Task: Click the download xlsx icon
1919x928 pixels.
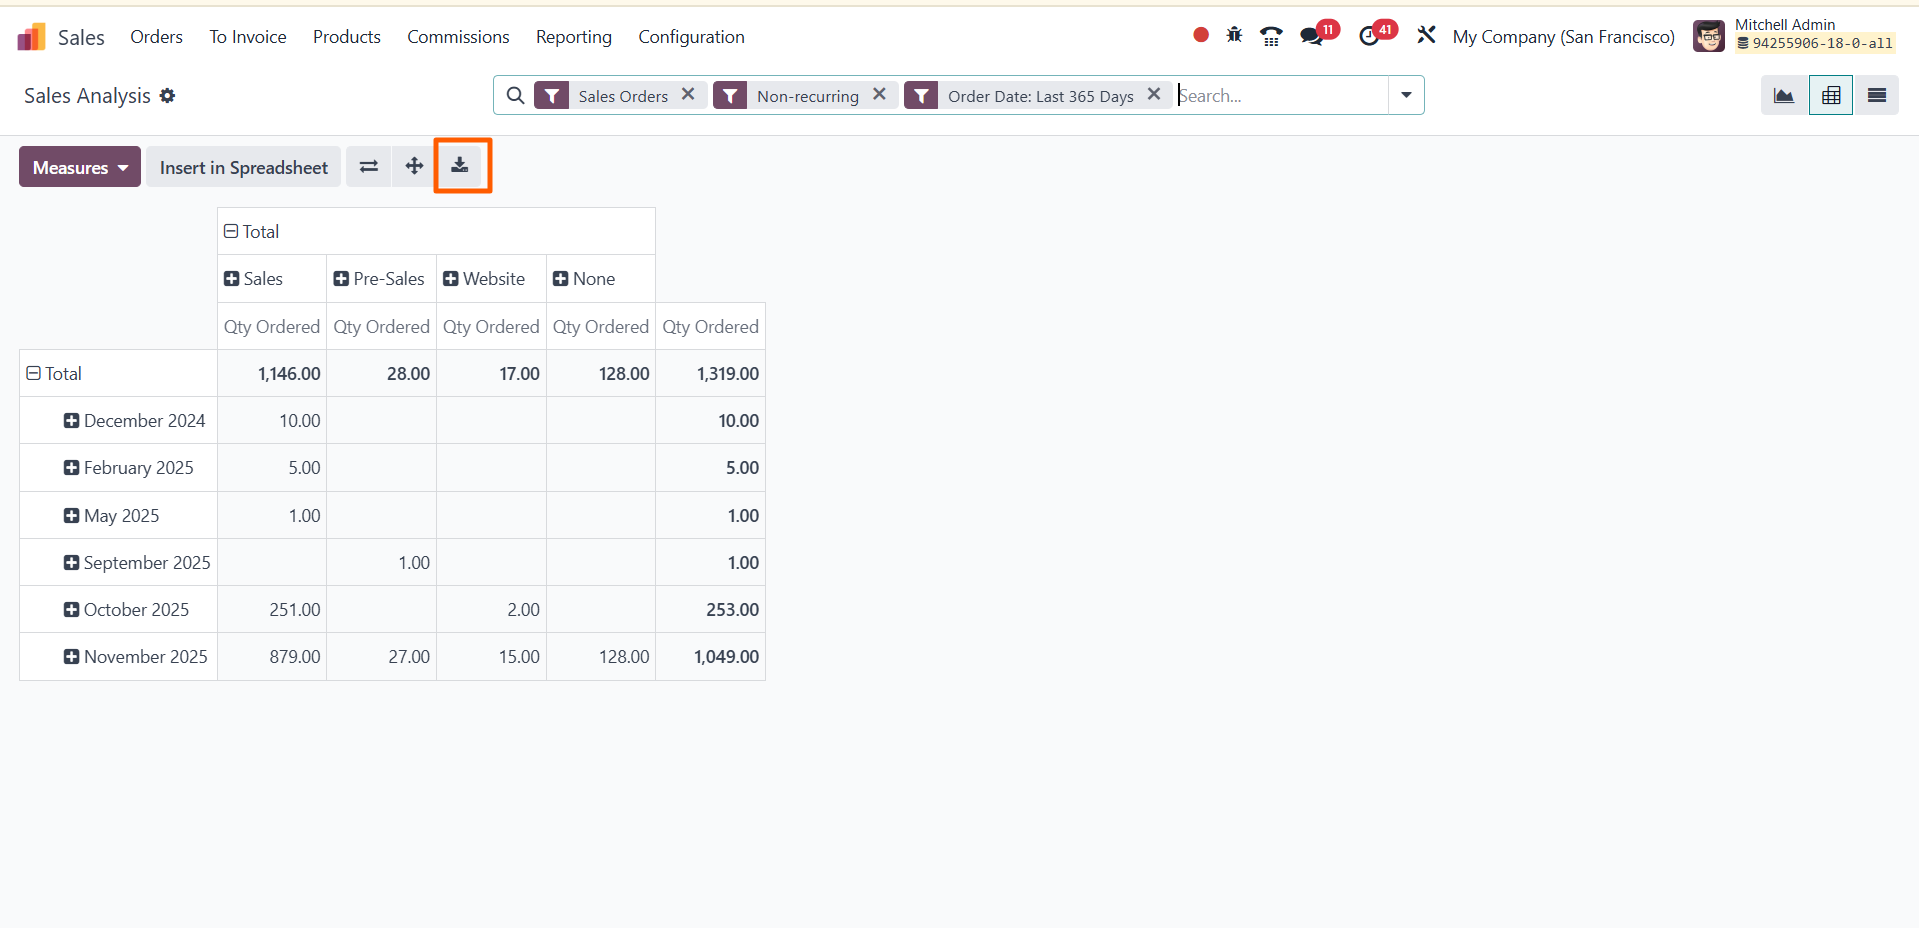Action: [460, 166]
